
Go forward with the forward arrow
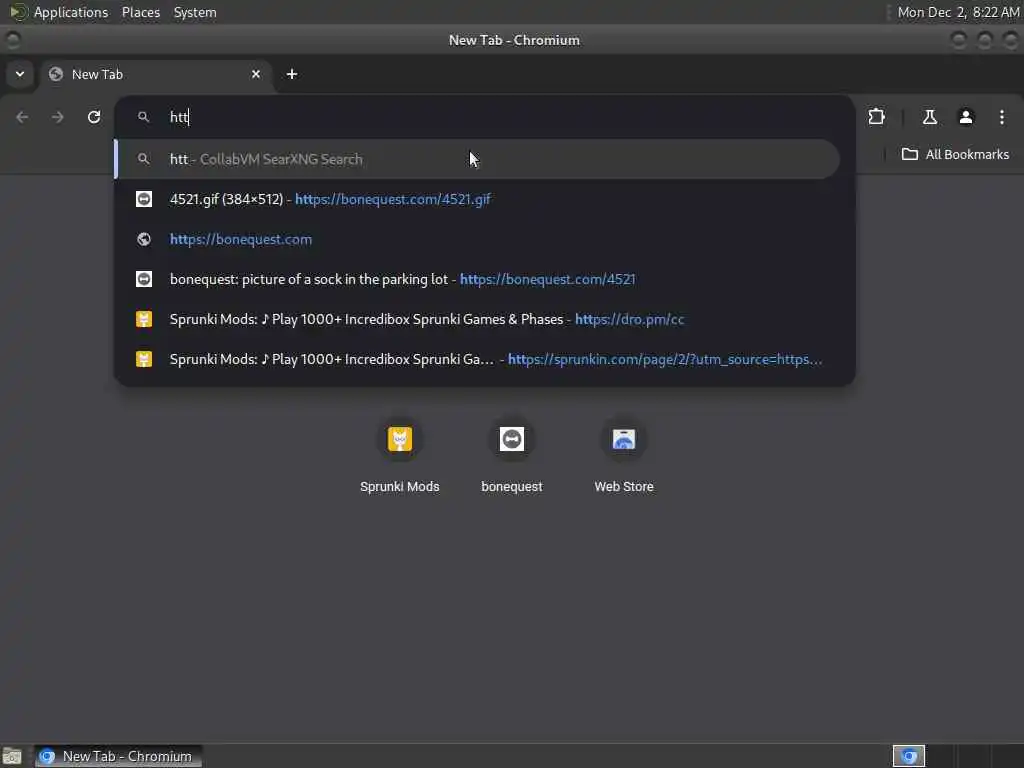pos(58,117)
